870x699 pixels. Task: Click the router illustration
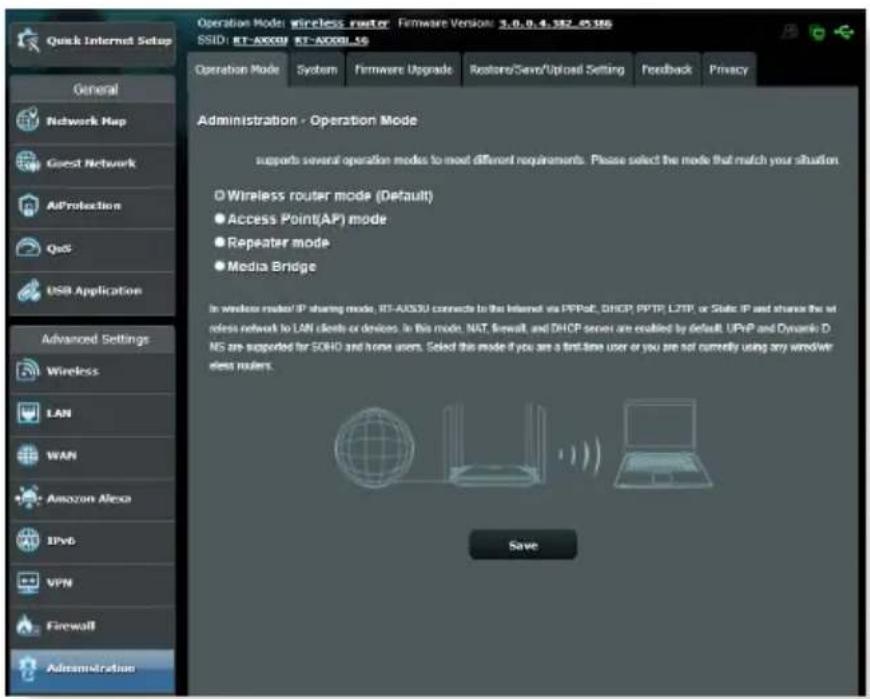[494, 445]
